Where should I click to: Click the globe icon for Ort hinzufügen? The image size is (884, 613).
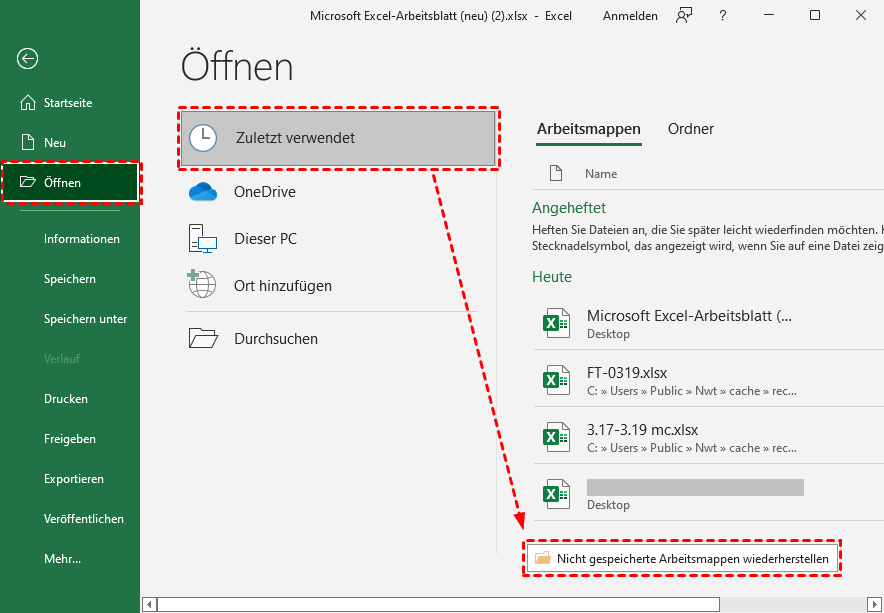click(203, 285)
